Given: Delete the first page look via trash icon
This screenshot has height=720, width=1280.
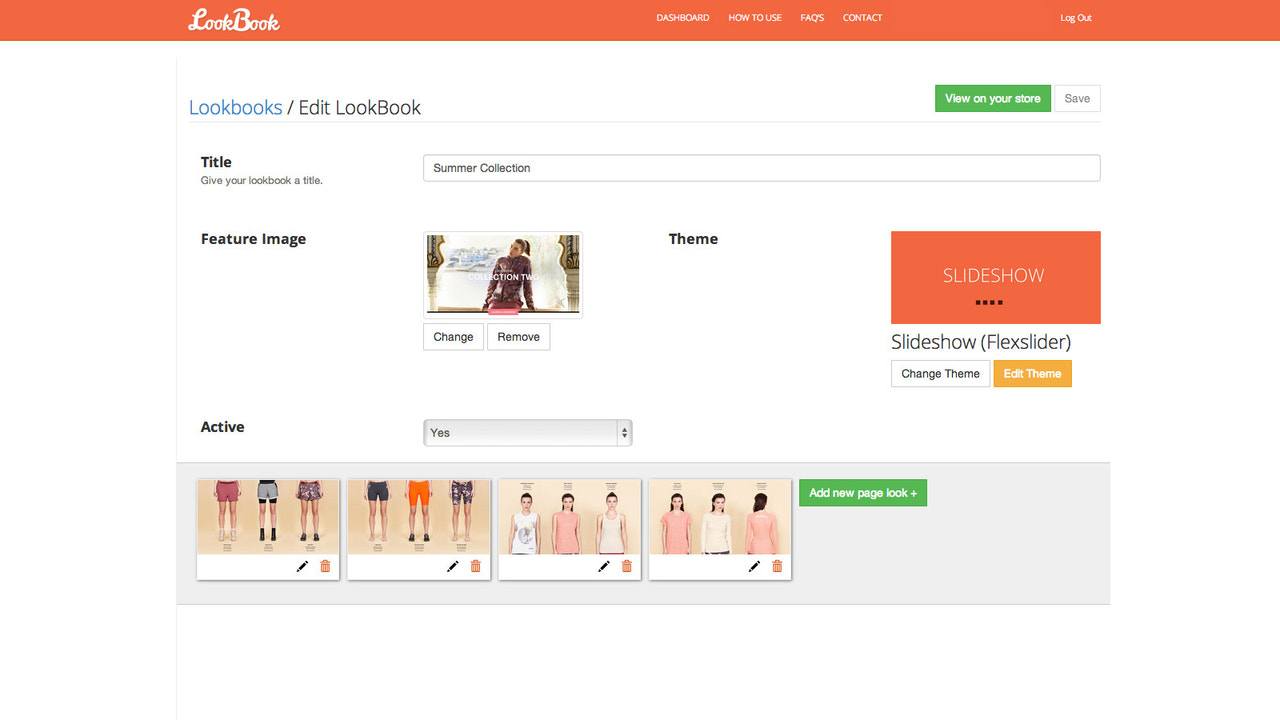Looking at the screenshot, I should 325,565.
